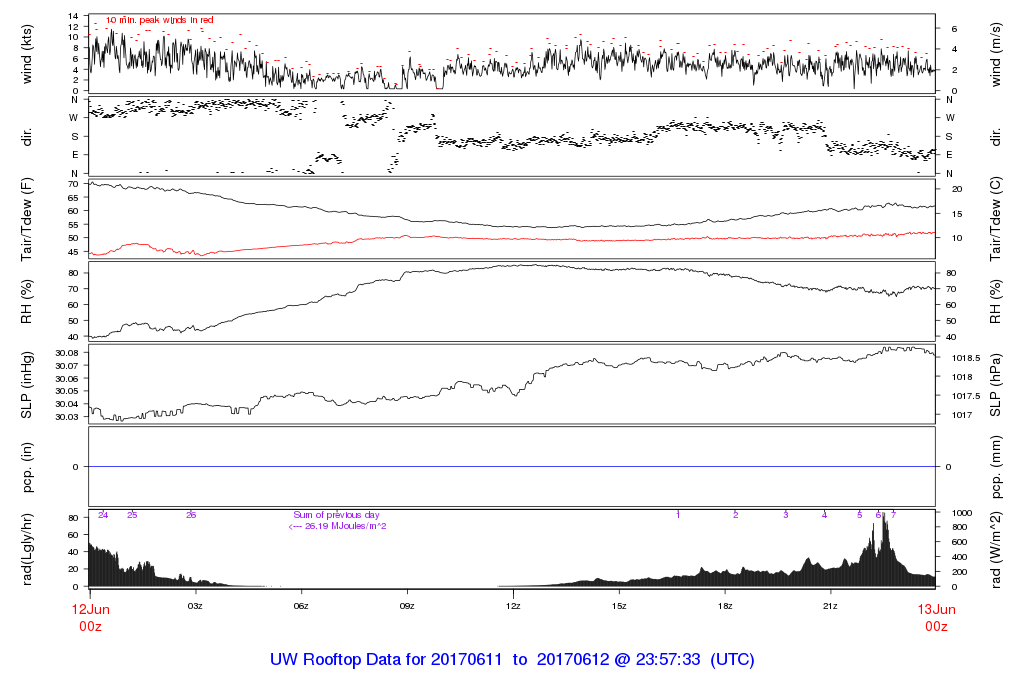Image resolution: width=1024 pixels, height=700 pixels.
Task: Click the '1000' radiation tick value
Action: (962, 513)
